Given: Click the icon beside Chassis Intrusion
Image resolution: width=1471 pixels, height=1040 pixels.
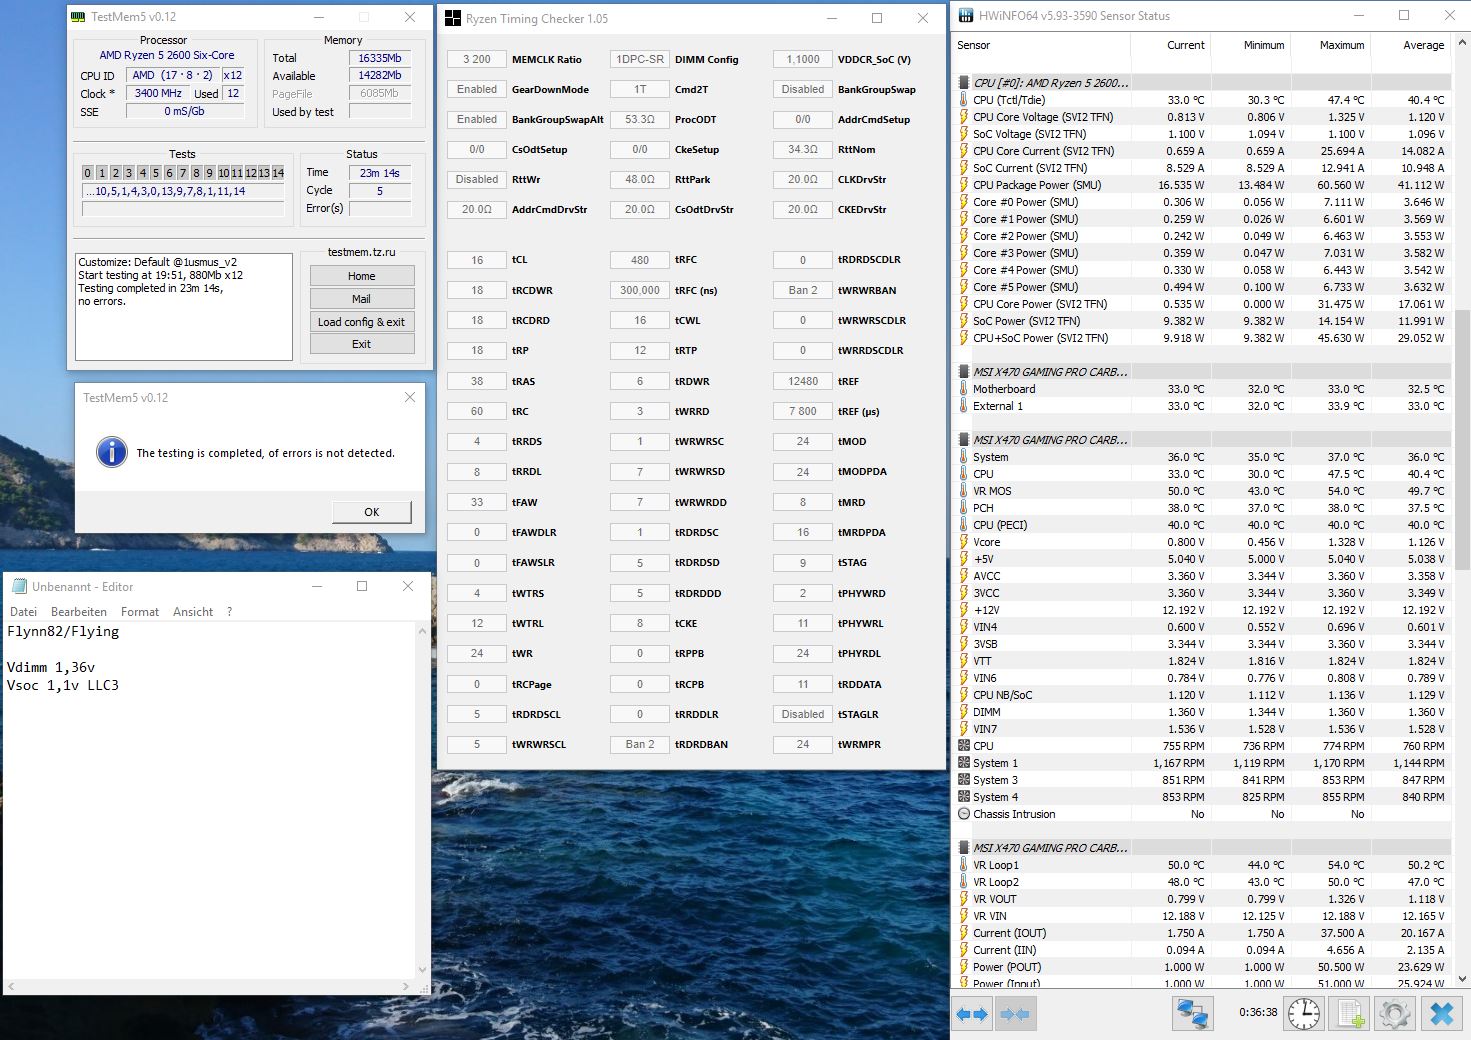Looking at the screenshot, I should 964,814.
